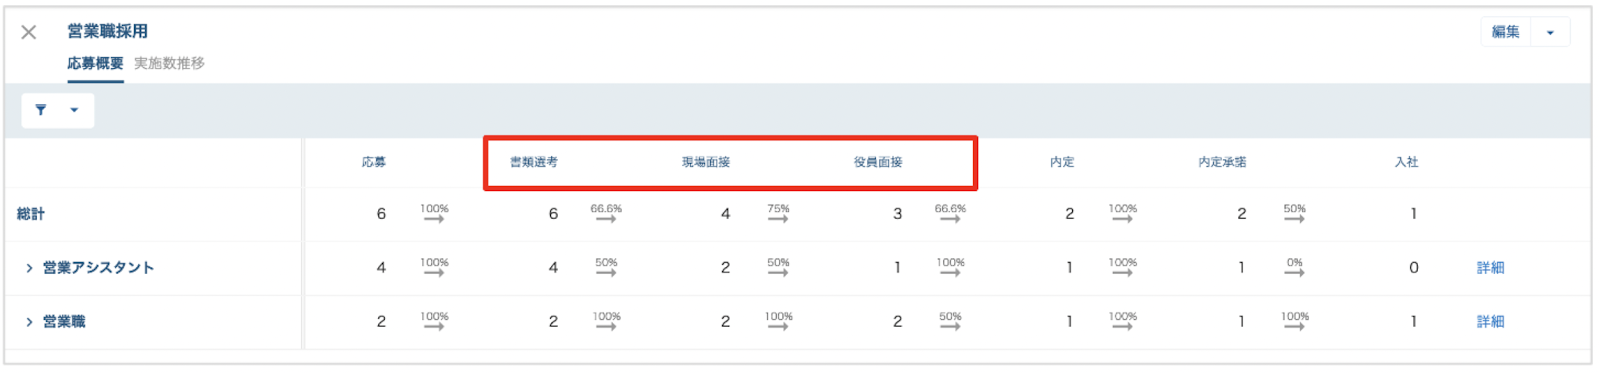Click the 総計 row label
1600x373 pixels.
(x=31, y=214)
